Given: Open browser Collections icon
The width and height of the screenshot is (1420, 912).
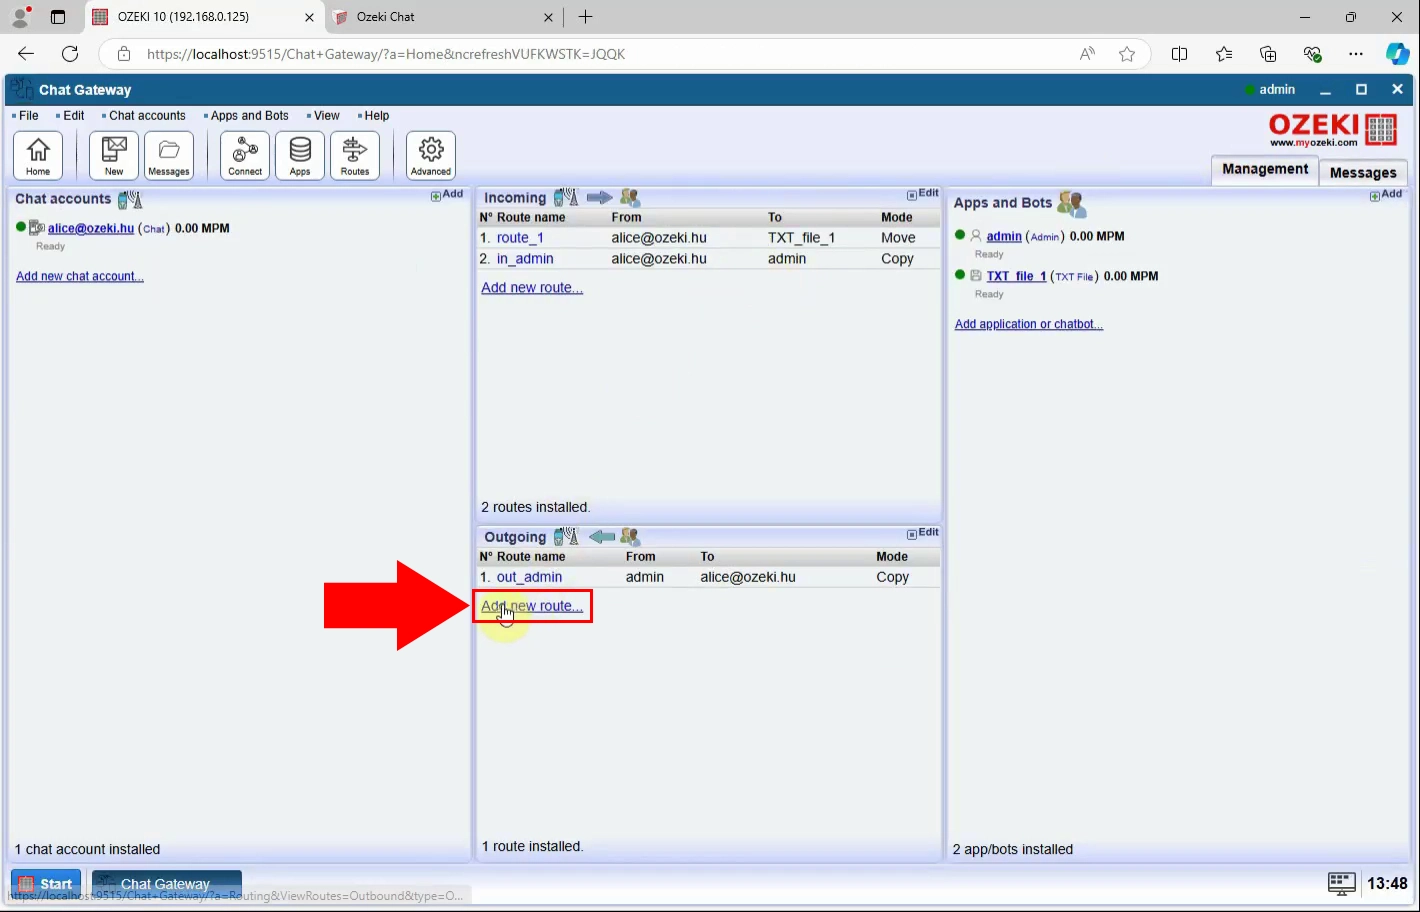Looking at the screenshot, I should pos(1268,54).
